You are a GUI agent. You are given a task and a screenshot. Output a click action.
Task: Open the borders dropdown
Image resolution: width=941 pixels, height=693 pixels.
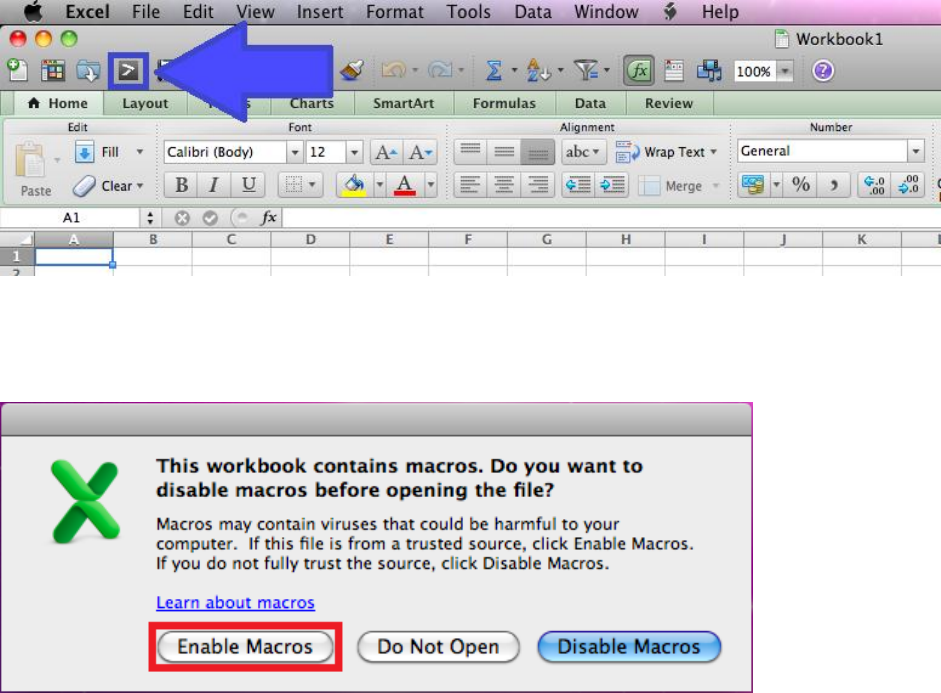coord(301,185)
